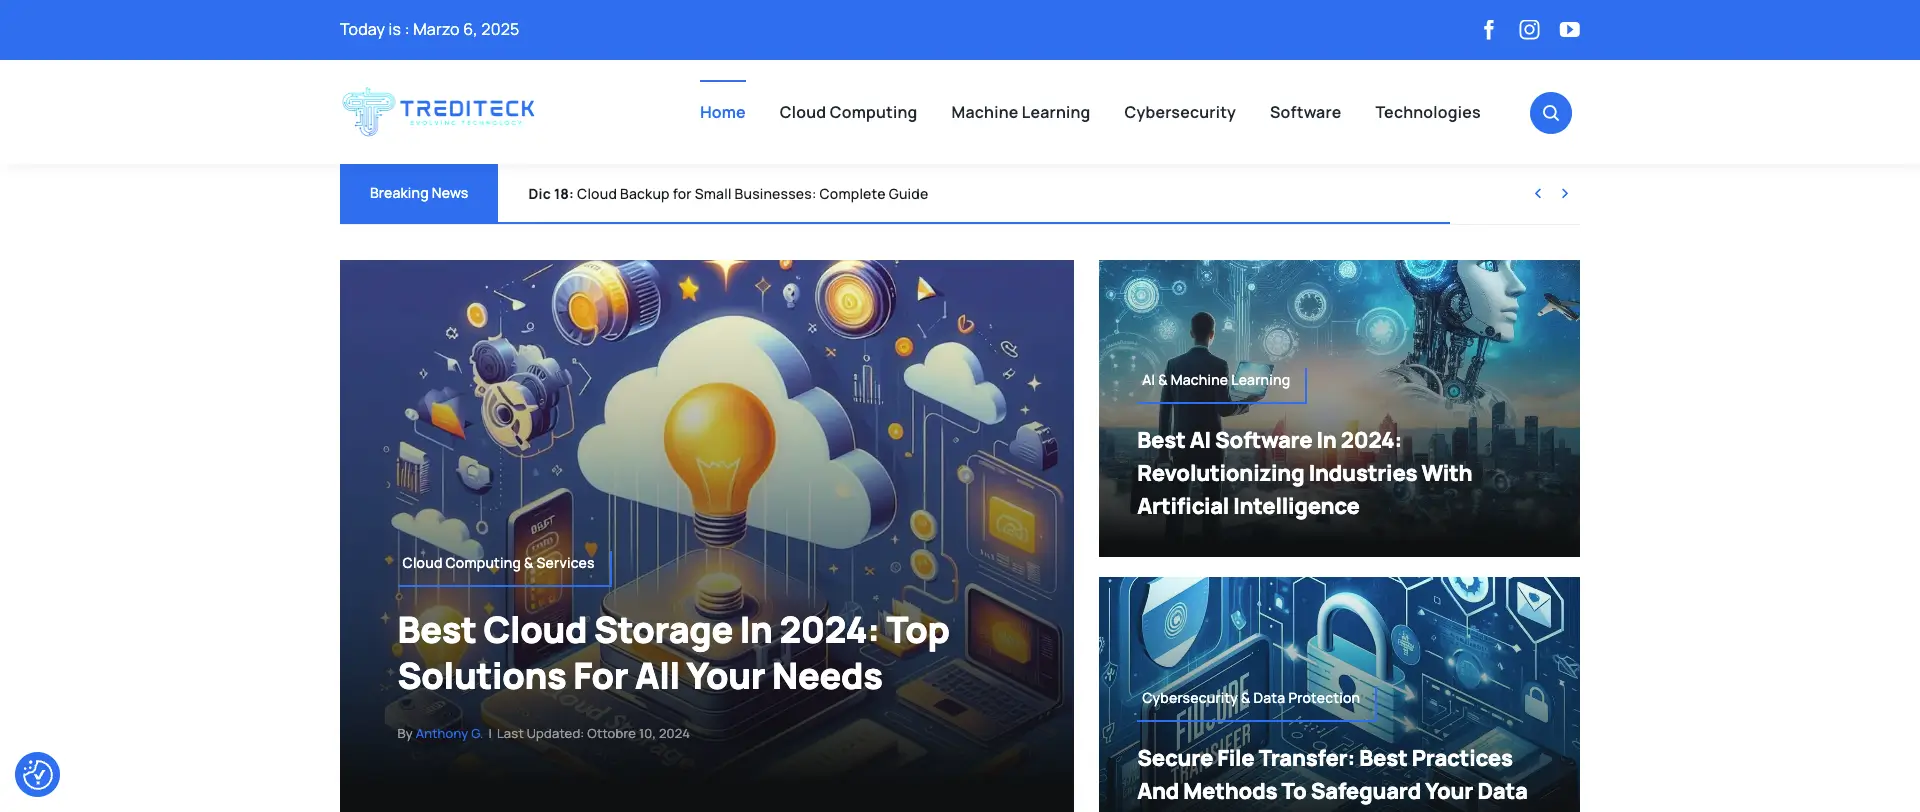
Task: Go to the Home menu item
Action: [x=722, y=113]
